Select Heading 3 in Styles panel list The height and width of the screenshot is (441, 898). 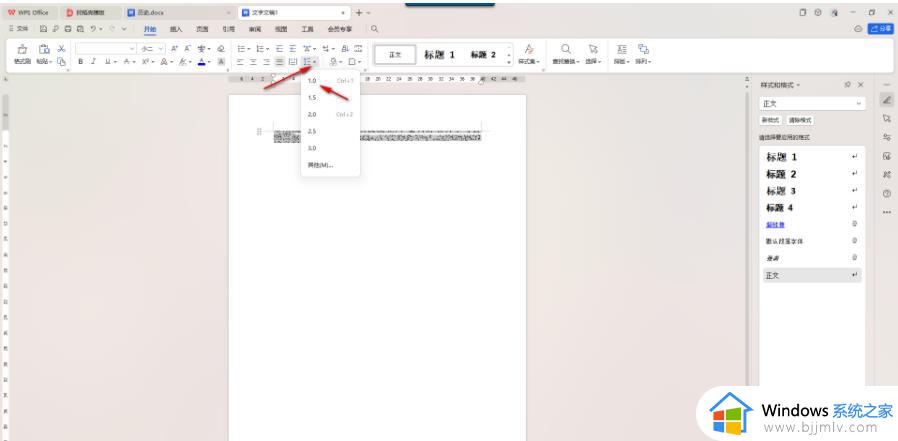click(810, 191)
